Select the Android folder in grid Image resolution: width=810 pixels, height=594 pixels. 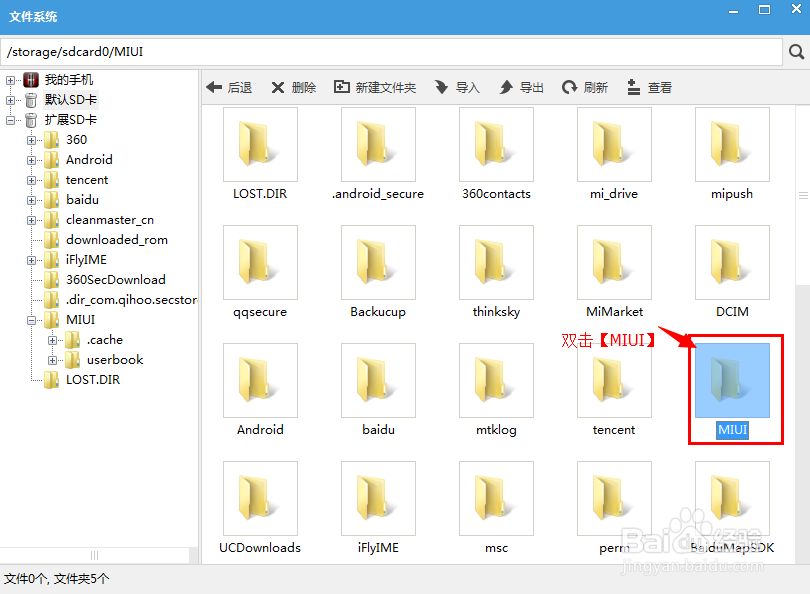click(260, 380)
